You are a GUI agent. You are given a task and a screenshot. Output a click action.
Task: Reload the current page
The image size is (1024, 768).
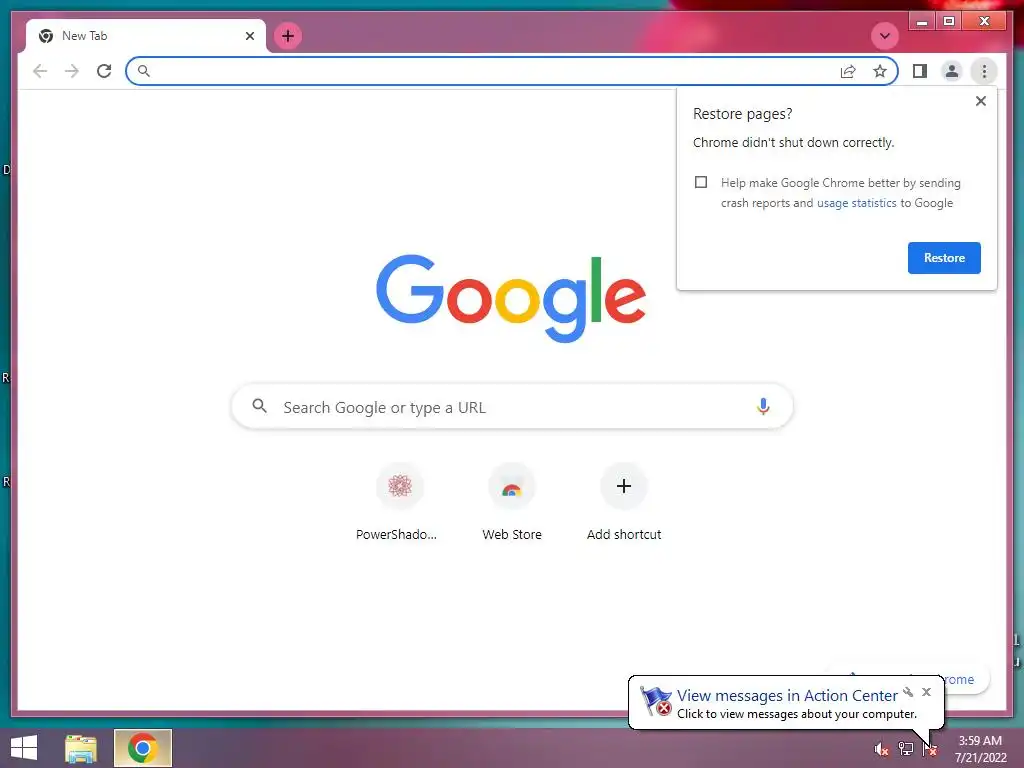(104, 71)
